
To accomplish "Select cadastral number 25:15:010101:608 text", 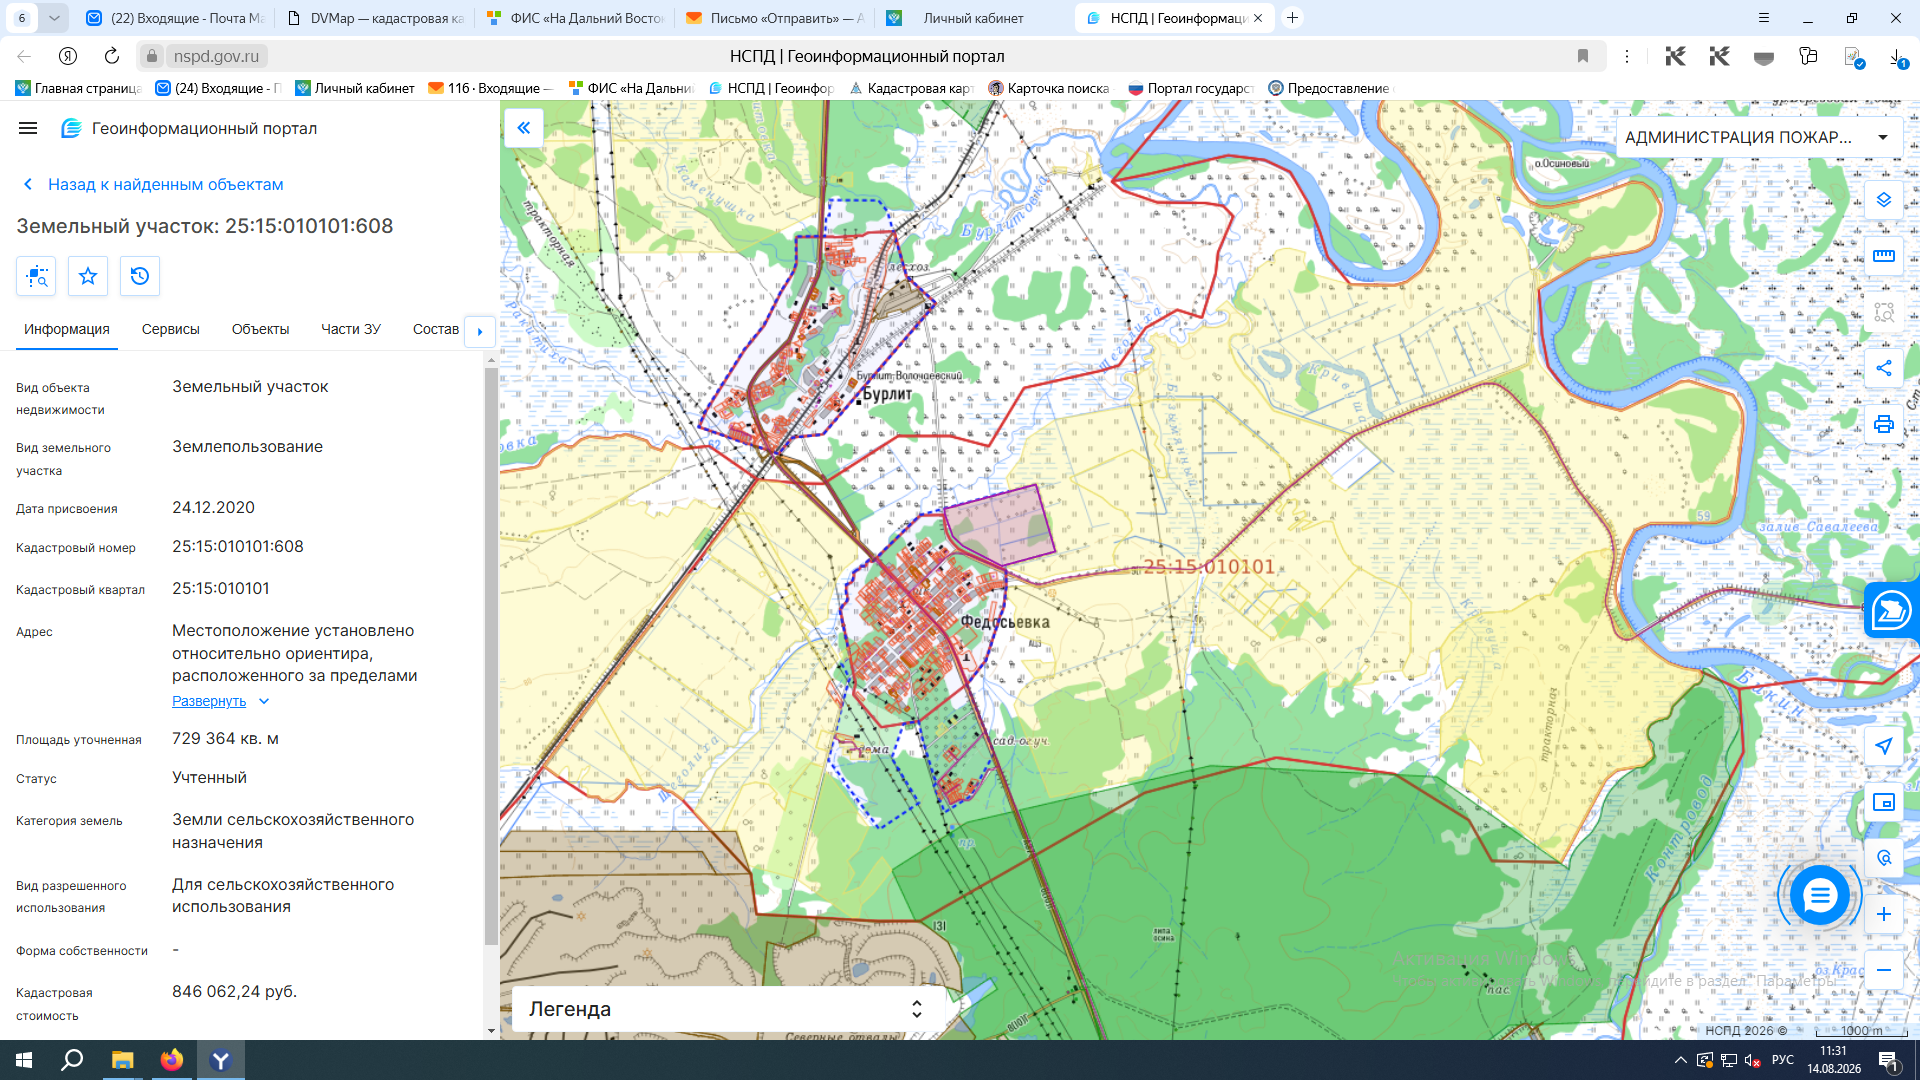I will (x=238, y=547).
